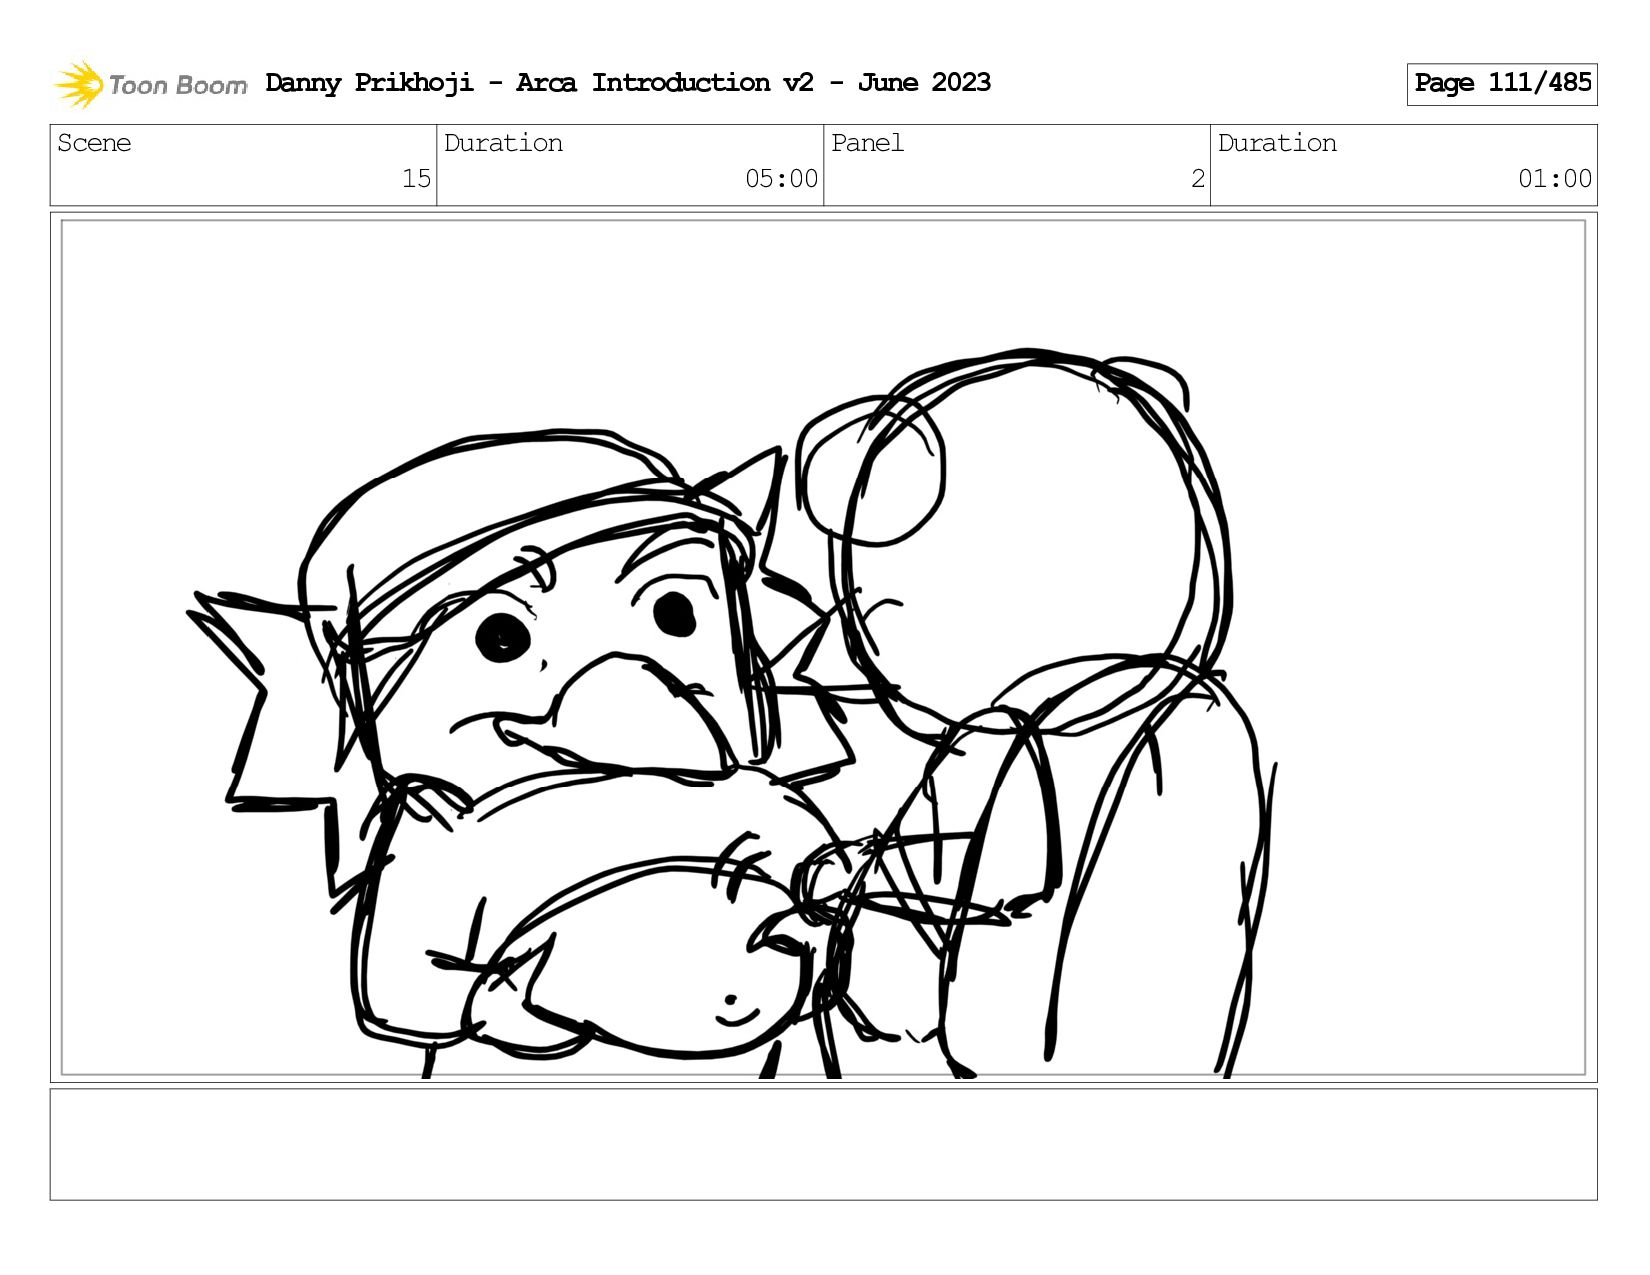Click the 'Panel' label
The image size is (1650, 1275).
867,143
